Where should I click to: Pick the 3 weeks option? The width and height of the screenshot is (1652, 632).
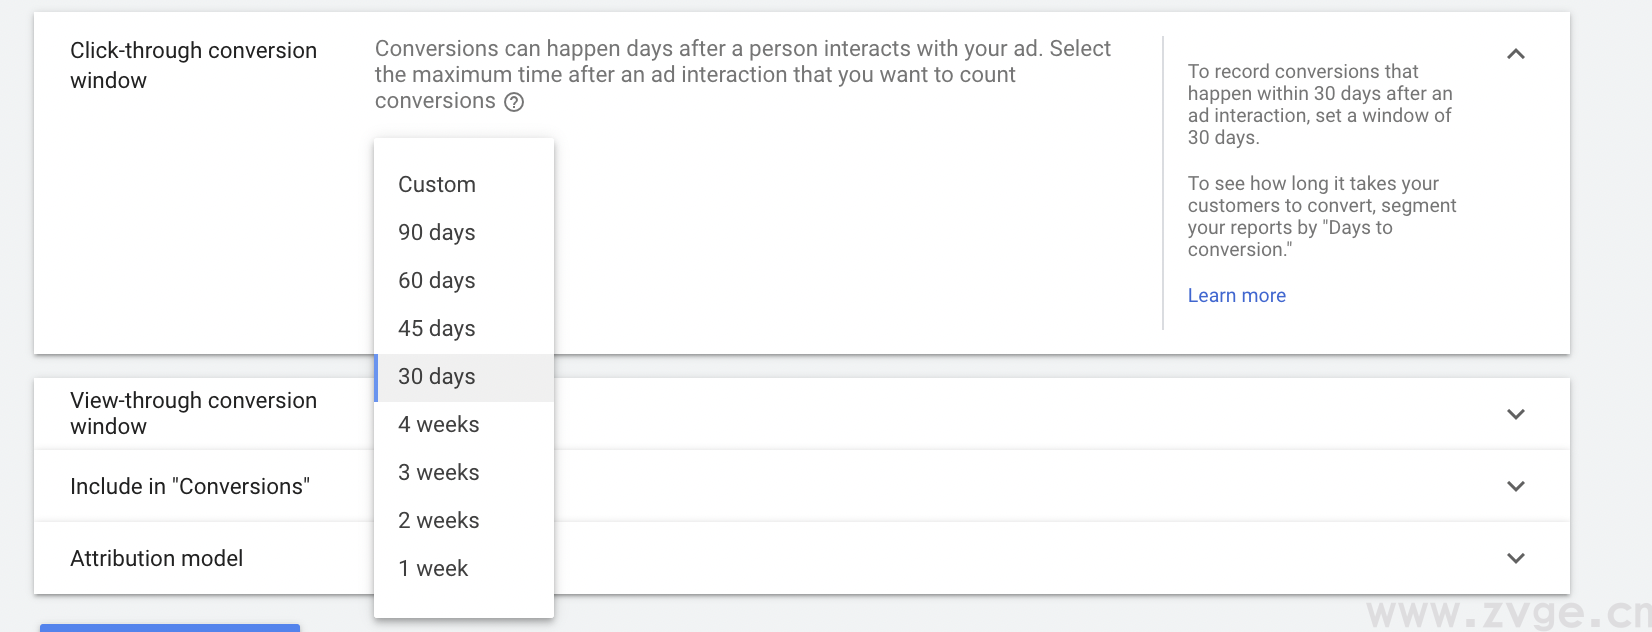coord(439,473)
